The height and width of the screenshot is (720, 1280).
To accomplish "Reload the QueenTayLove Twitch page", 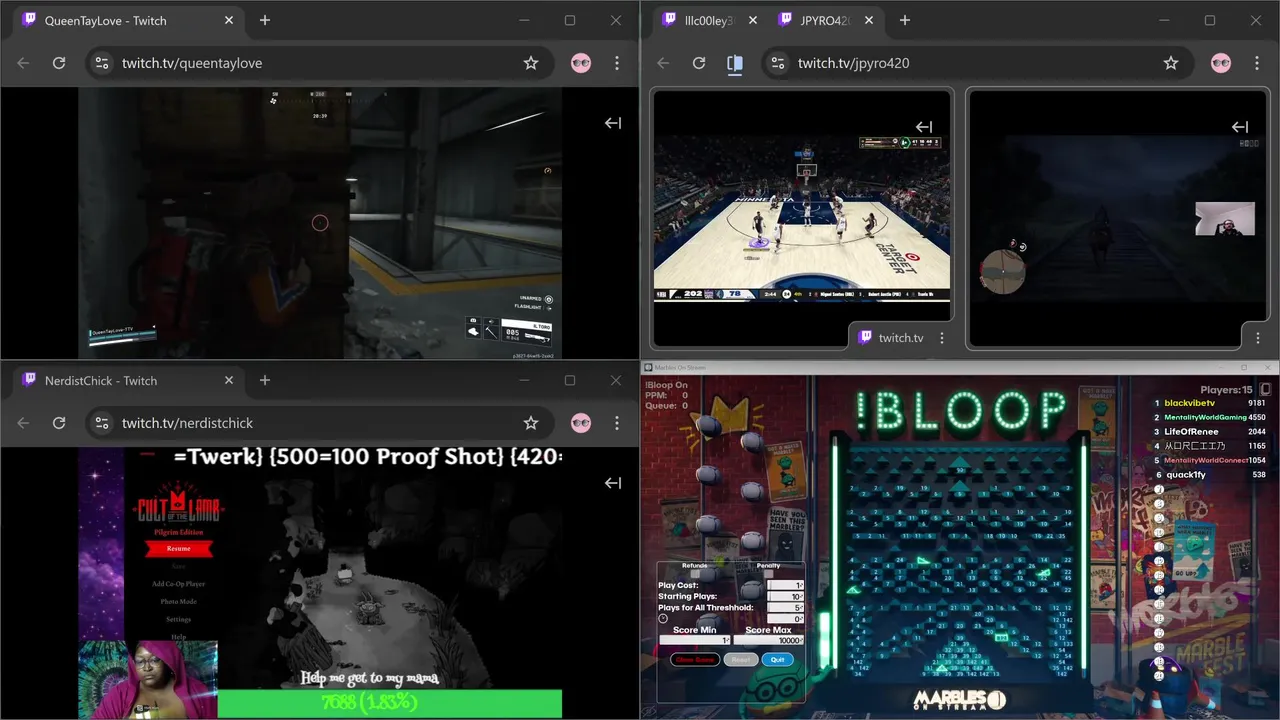I will pos(59,63).
